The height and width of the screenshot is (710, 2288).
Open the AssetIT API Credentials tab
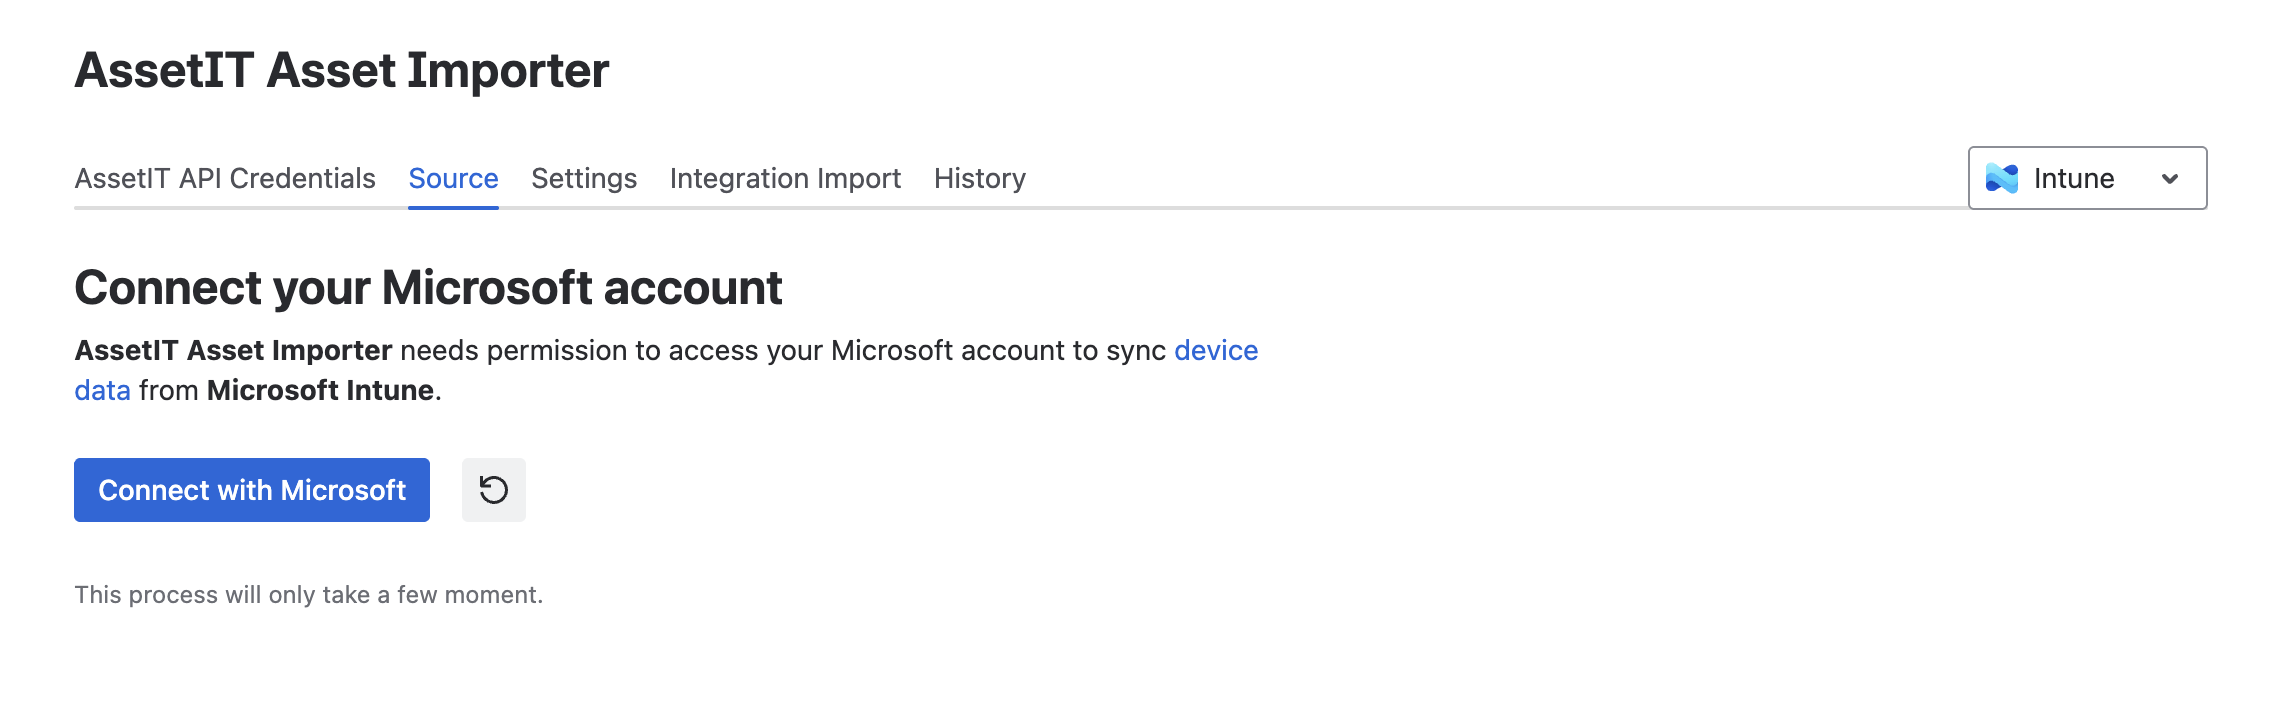tap(225, 178)
